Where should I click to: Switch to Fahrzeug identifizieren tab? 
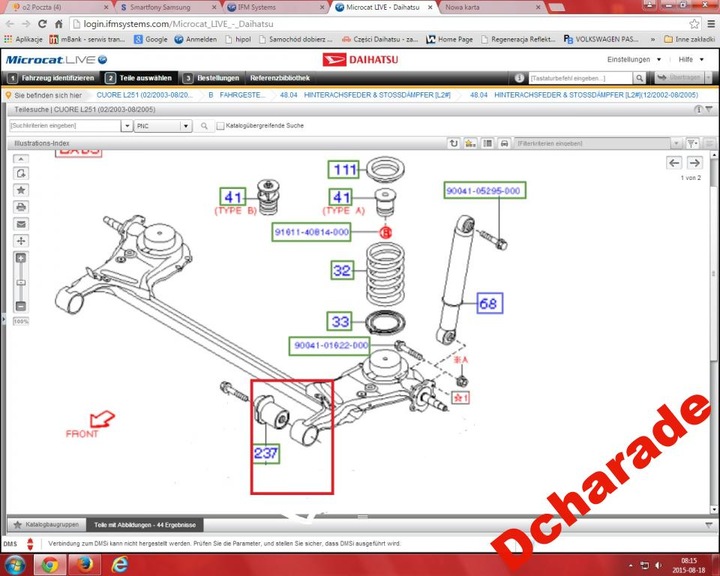(50, 77)
